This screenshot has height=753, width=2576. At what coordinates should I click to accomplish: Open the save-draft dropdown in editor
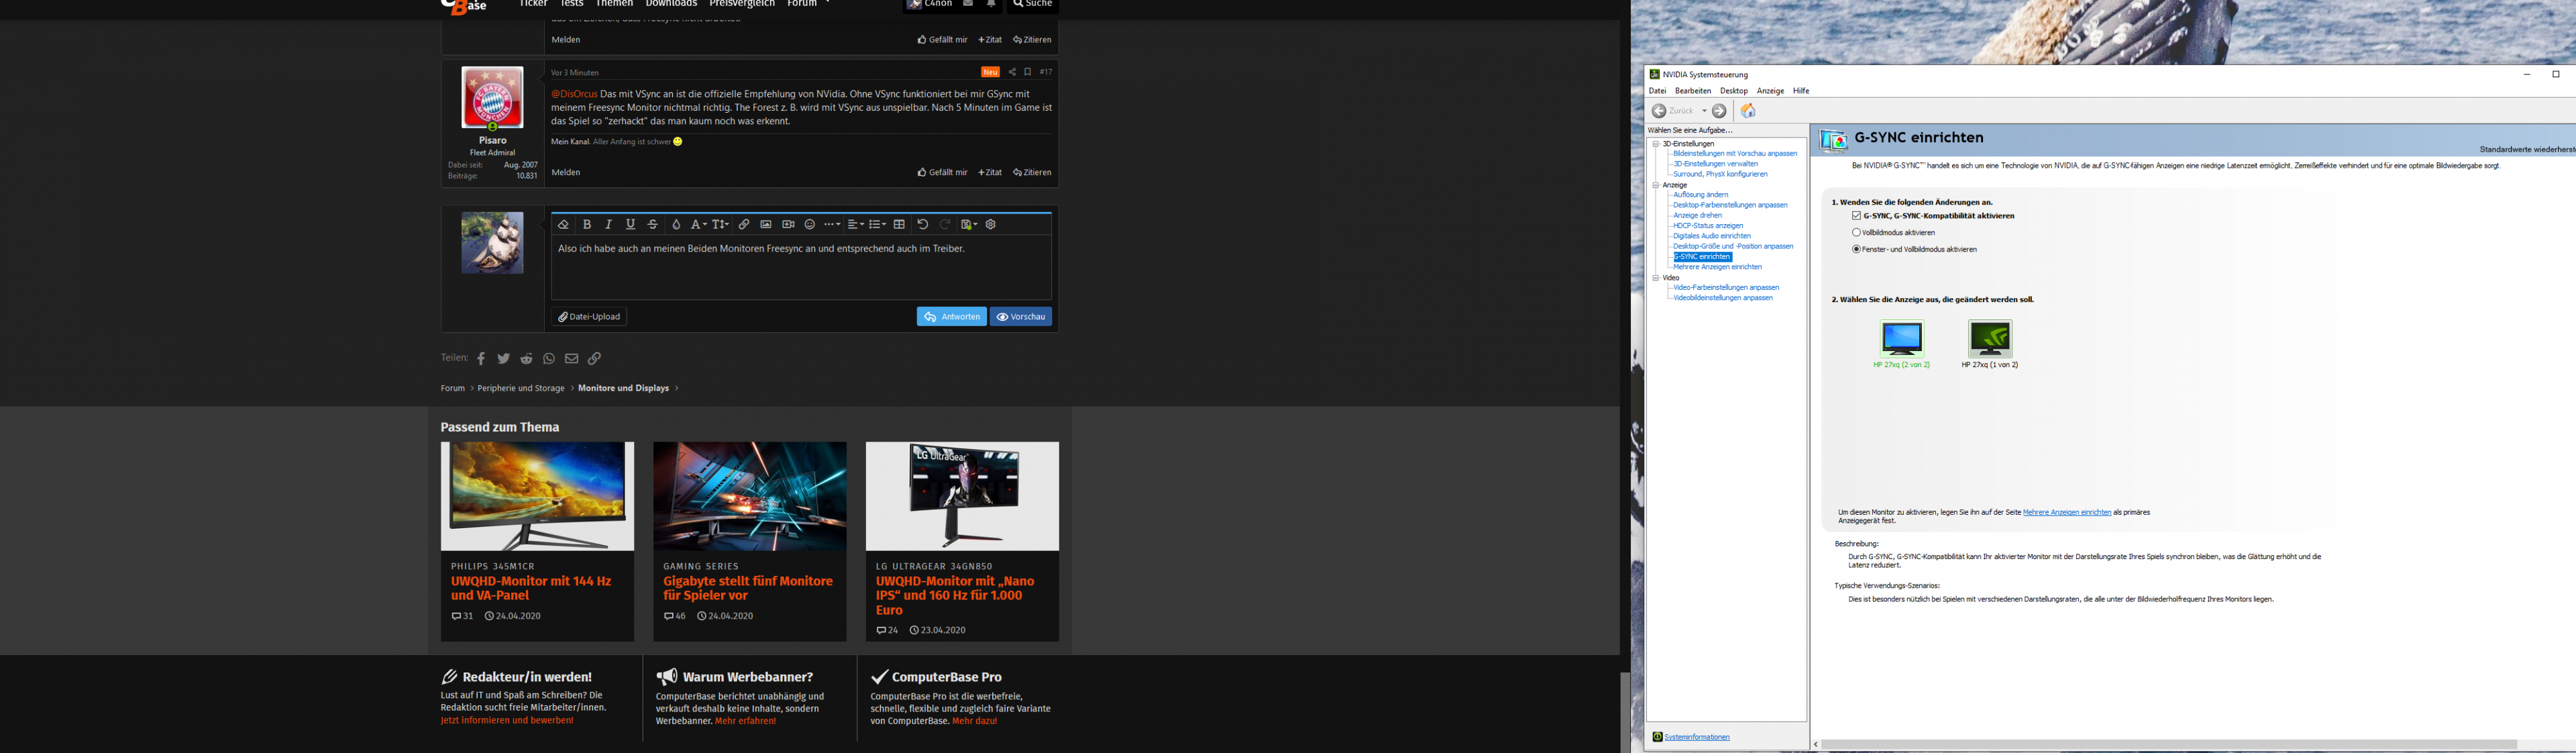(x=969, y=225)
